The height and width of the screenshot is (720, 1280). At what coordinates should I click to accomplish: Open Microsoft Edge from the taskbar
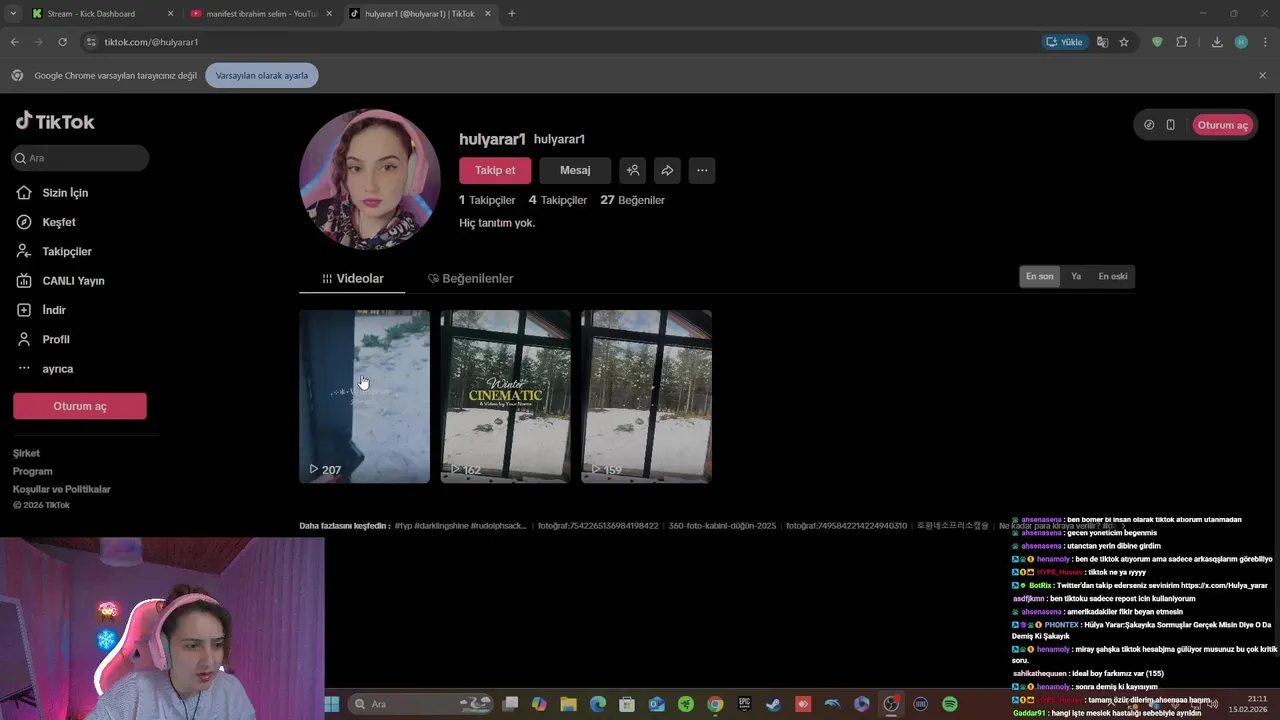(x=598, y=704)
